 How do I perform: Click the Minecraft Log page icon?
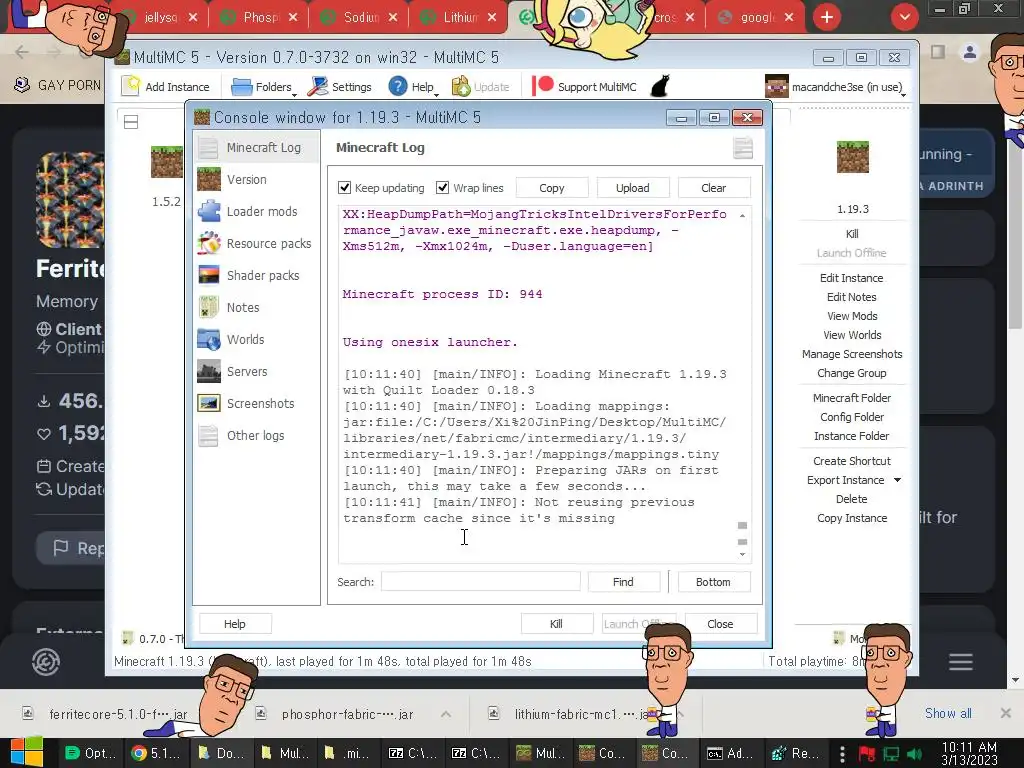[209, 148]
